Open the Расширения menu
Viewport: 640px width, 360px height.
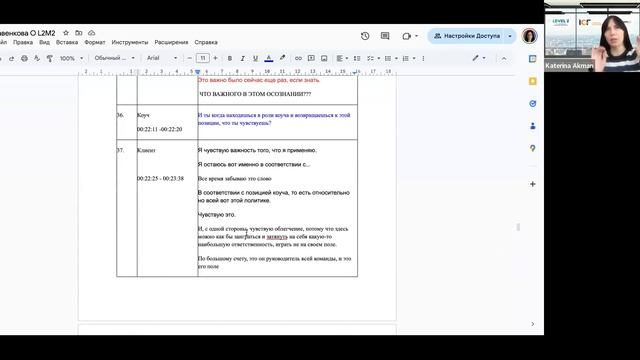point(171,42)
